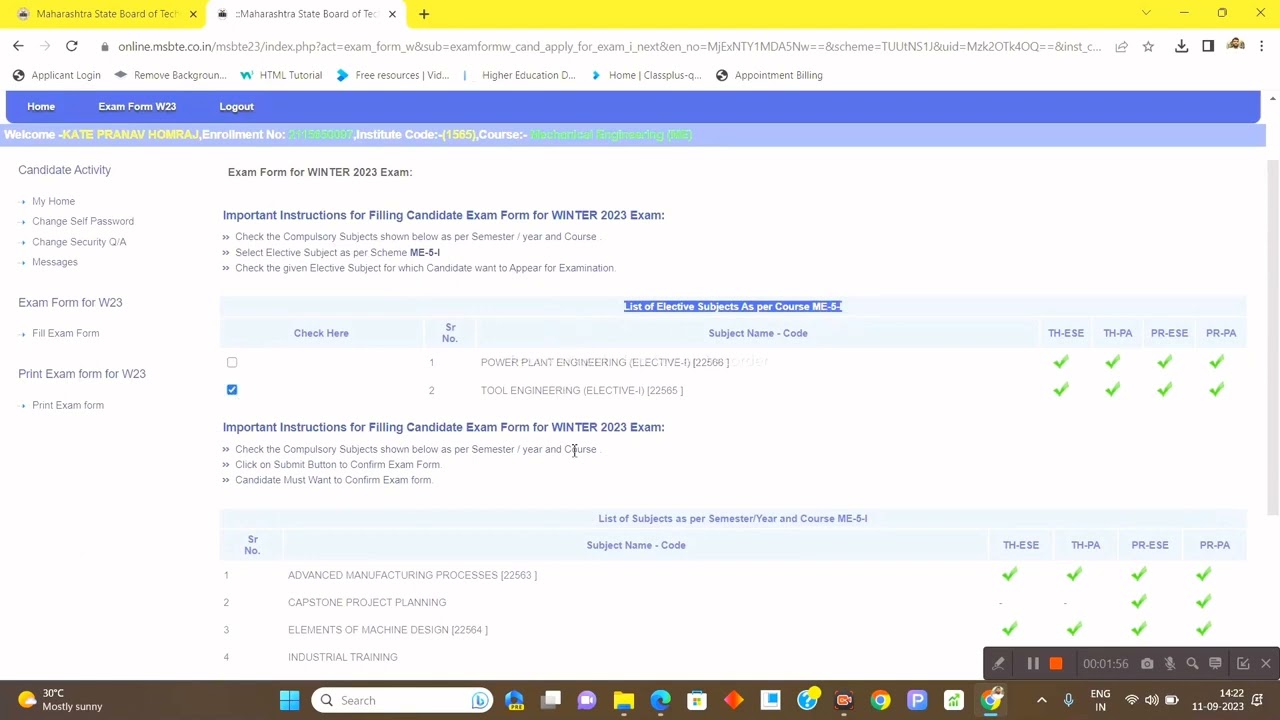Toggle the recorder's muted microphone icon
The width and height of the screenshot is (1280, 720).
click(1169, 664)
